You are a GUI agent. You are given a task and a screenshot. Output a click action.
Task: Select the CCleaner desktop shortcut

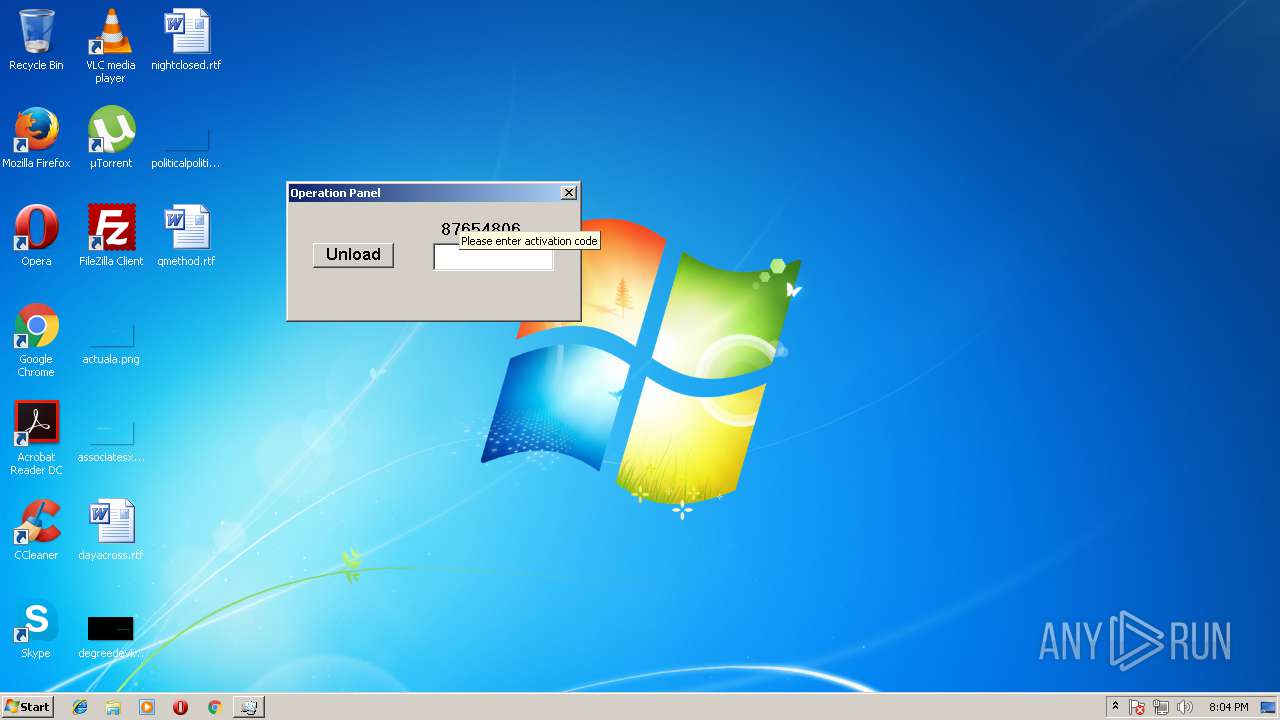pyautogui.click(x=36, y=530)
